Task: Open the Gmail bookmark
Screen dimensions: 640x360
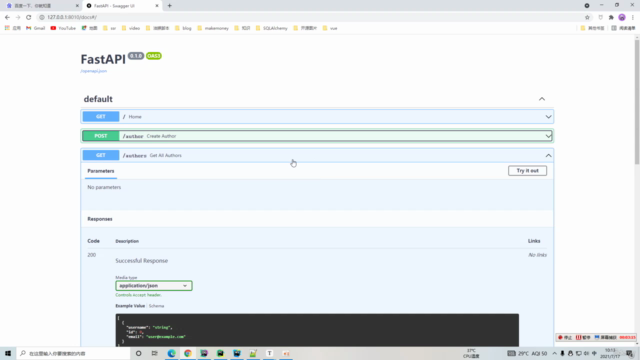Action: (36, 28)
